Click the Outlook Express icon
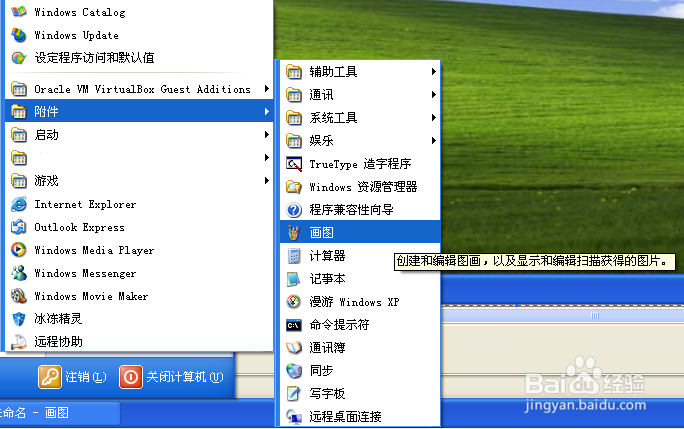The image size is (684, 429). click(x=19, y=227)
